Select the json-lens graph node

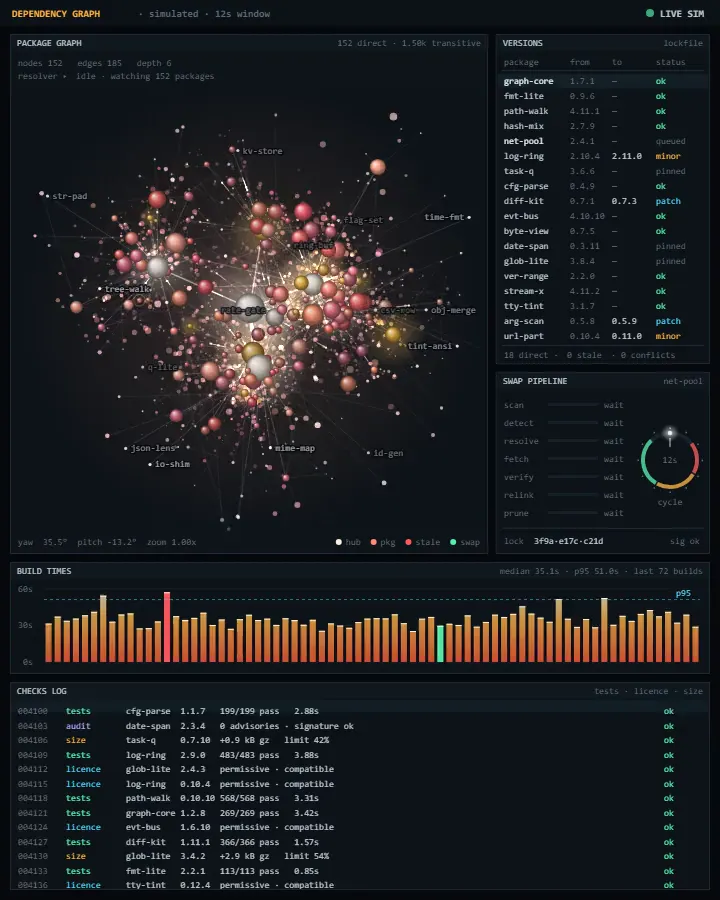coord(126,448)
